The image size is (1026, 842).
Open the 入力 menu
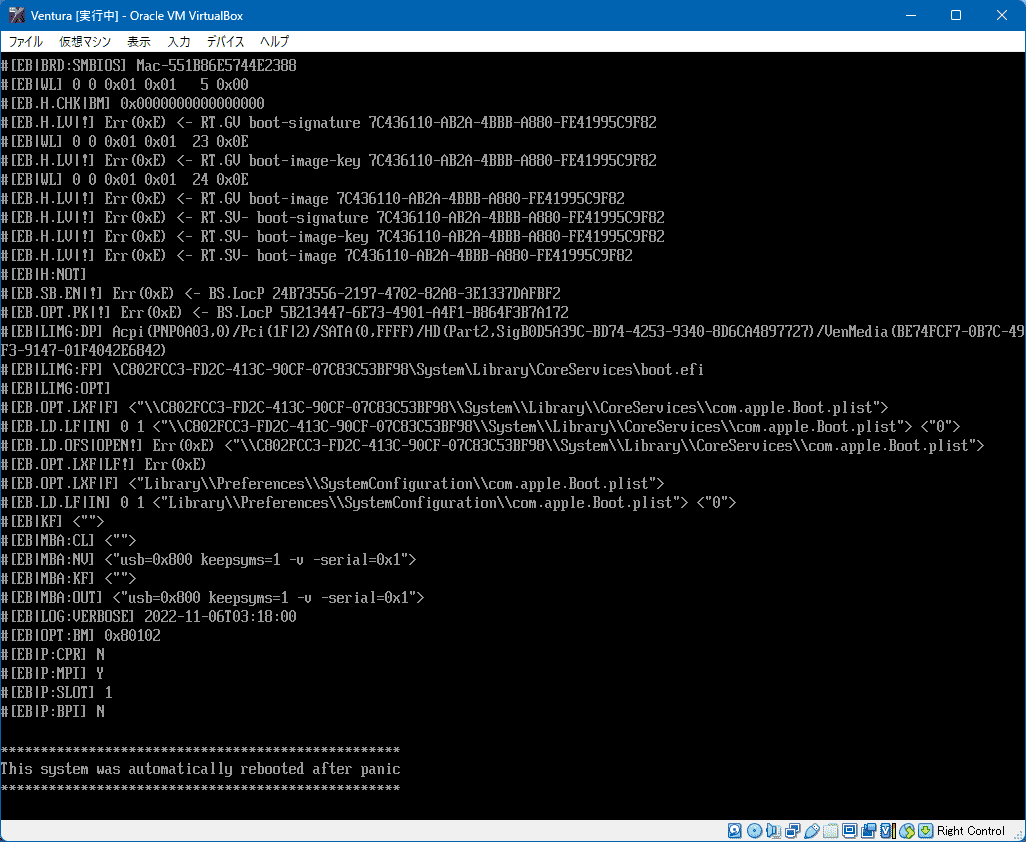click(x=179, y=42)
